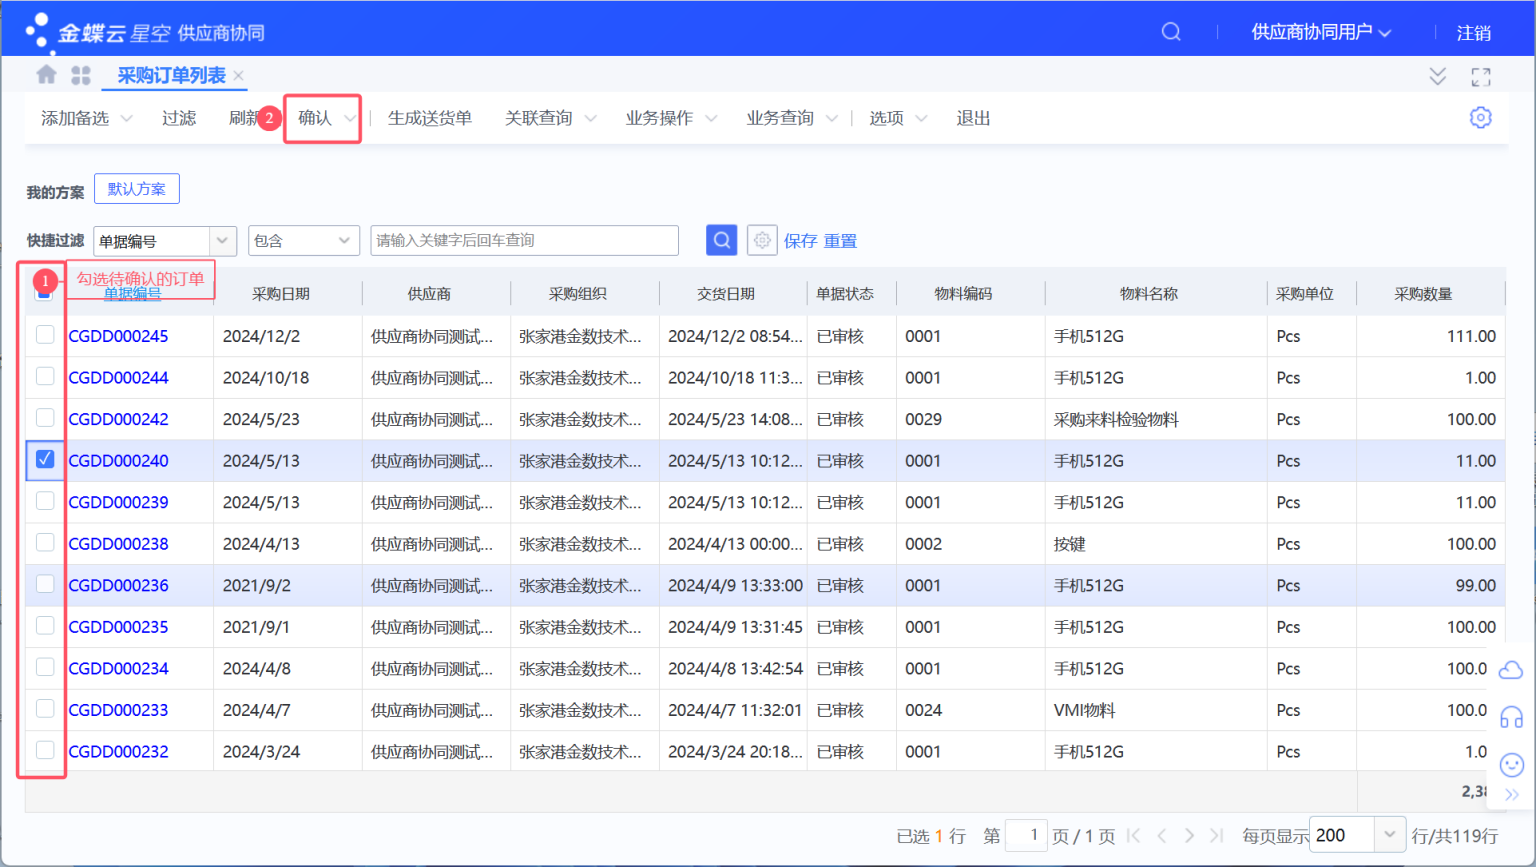Image resolution: width=1536 pixels, height=867 pixels.
Task: Open the 业务操作 menu
Action: (x=662, y=117)
